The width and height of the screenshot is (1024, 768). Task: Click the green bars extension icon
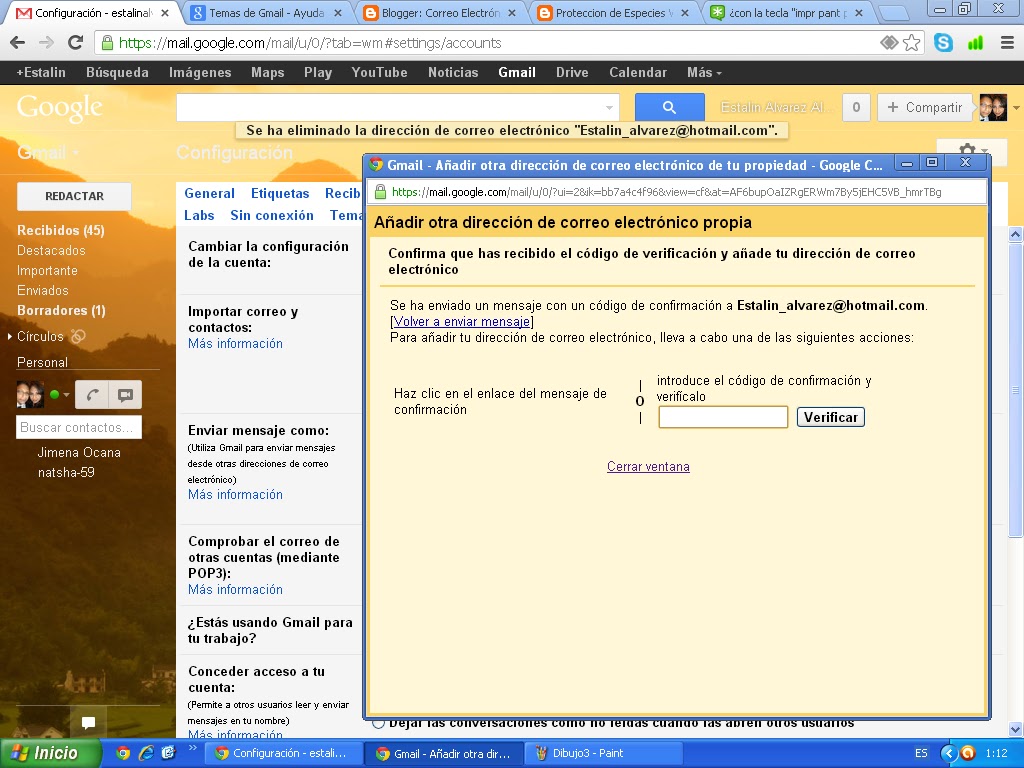[x=975, y=43]
